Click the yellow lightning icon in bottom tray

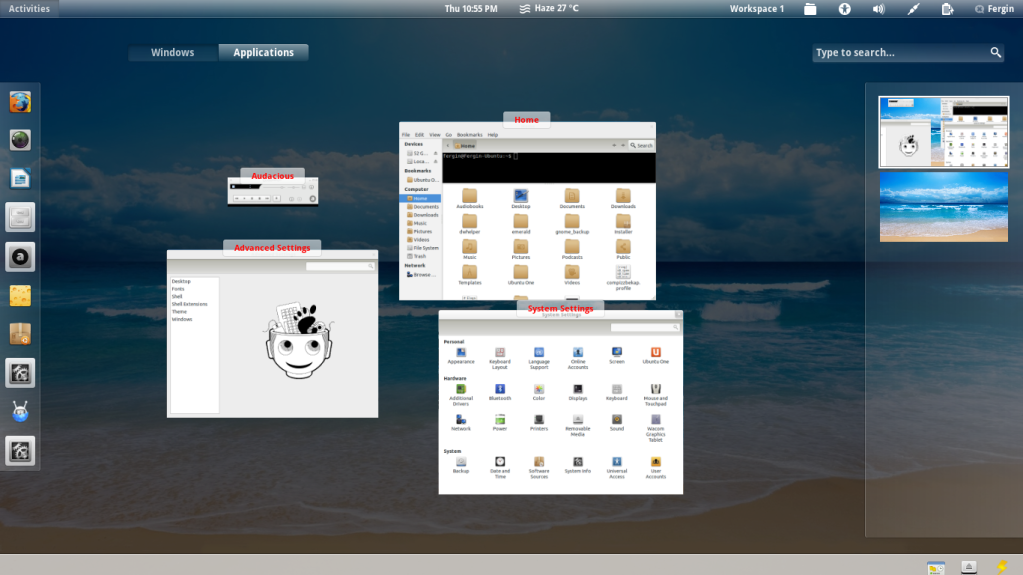(x=1002, y=567)
